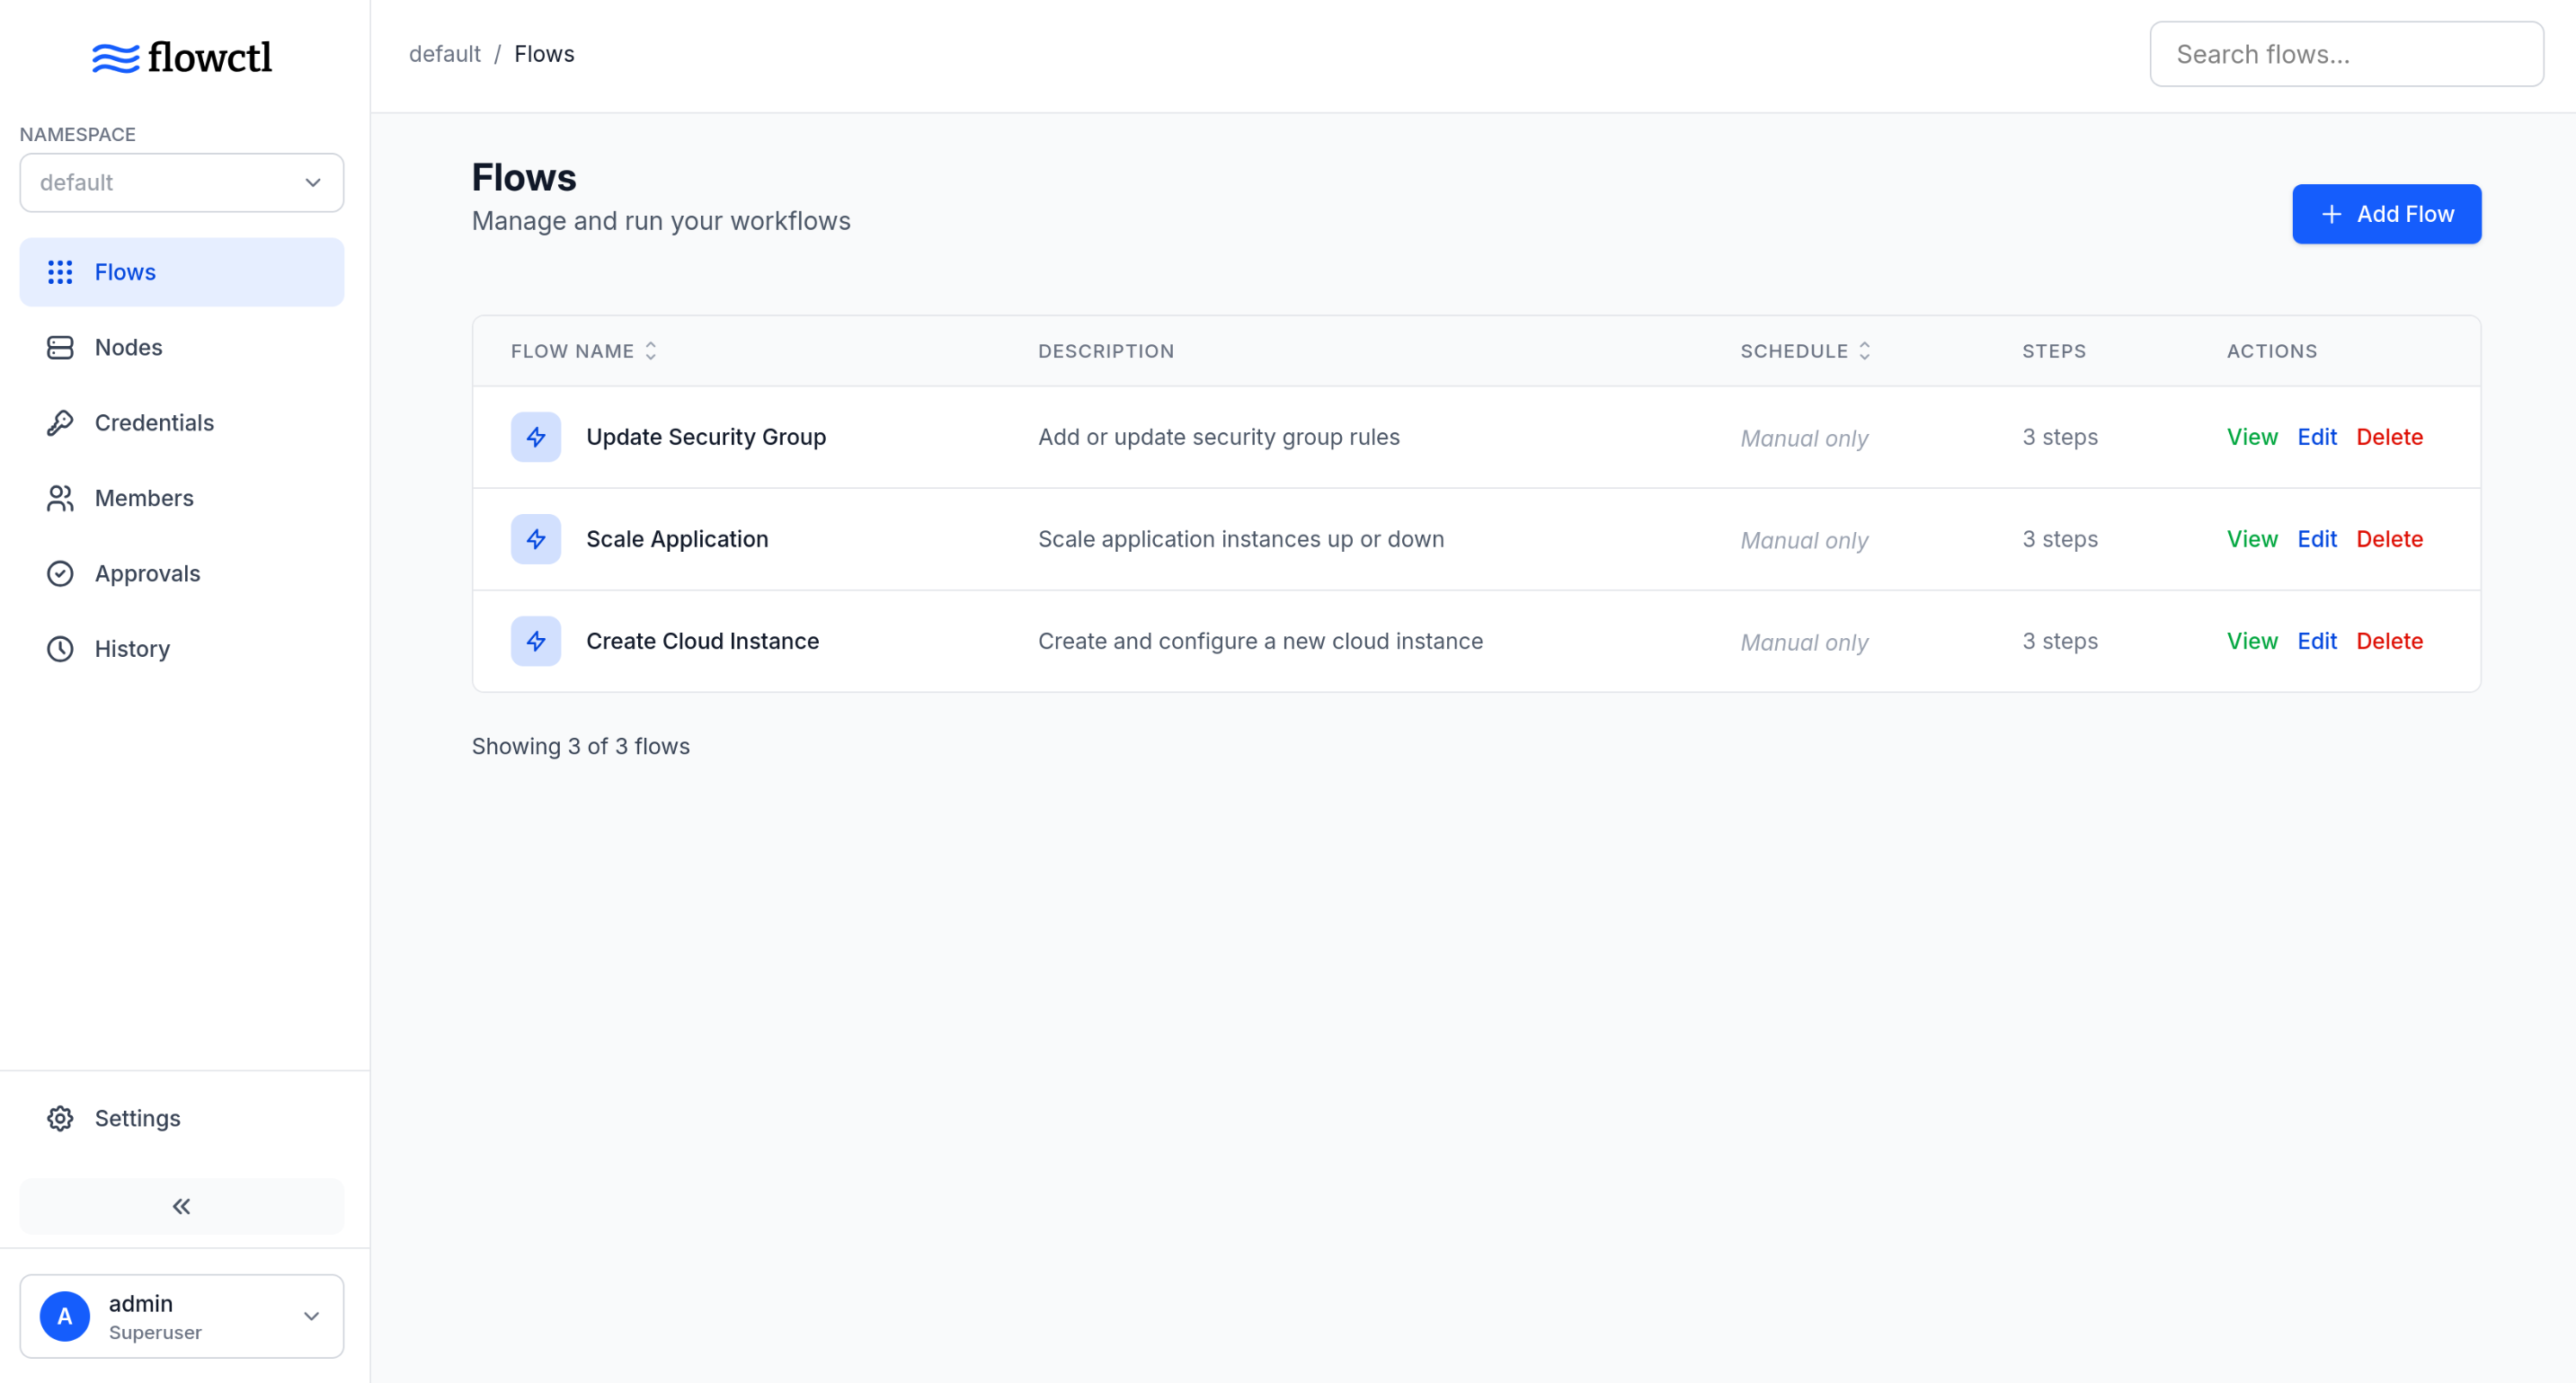Delete the Scale Application flow

click(2390, 539)
